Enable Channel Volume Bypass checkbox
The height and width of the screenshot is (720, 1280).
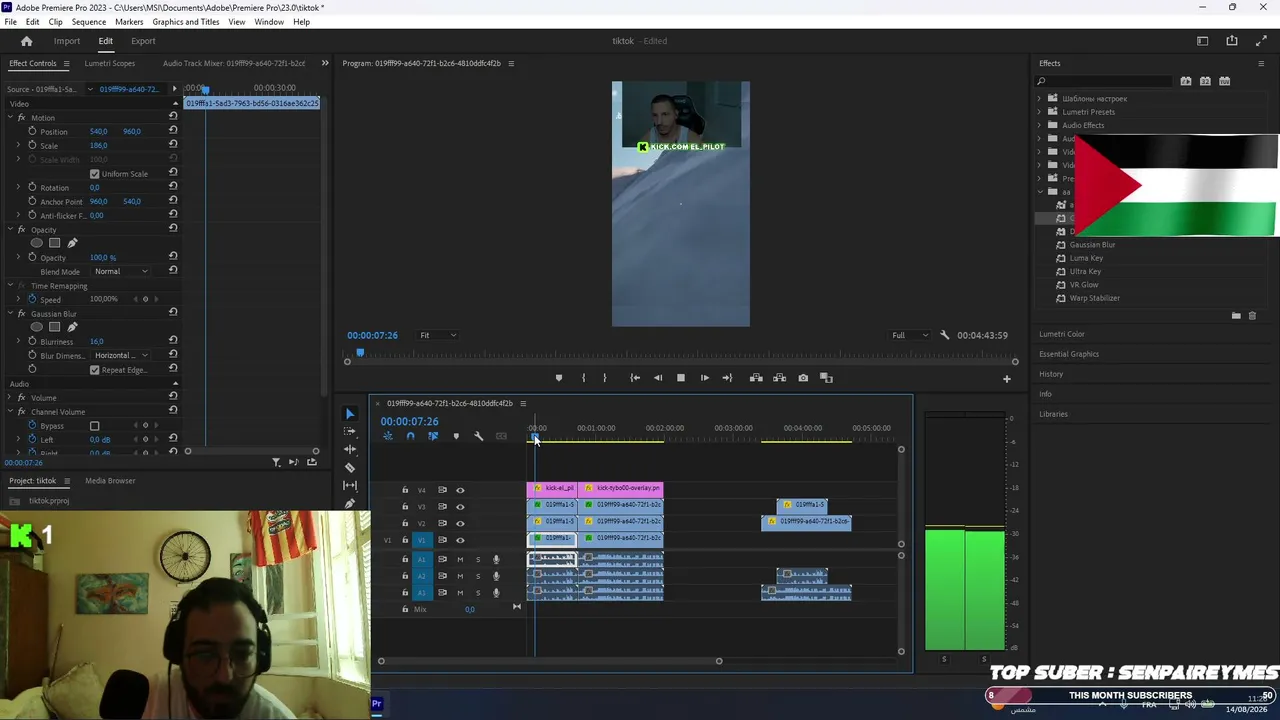pos(95,426)
